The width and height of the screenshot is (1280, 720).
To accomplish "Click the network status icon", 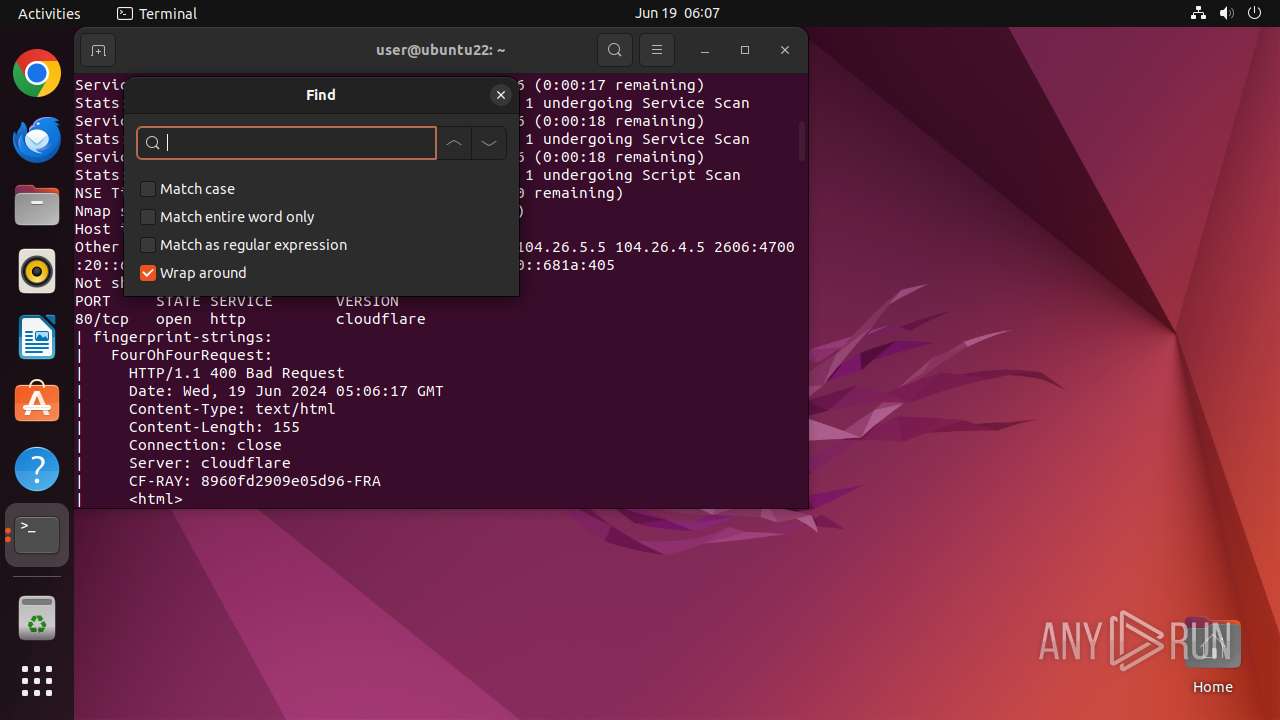I will click(x=1199, y=13).
